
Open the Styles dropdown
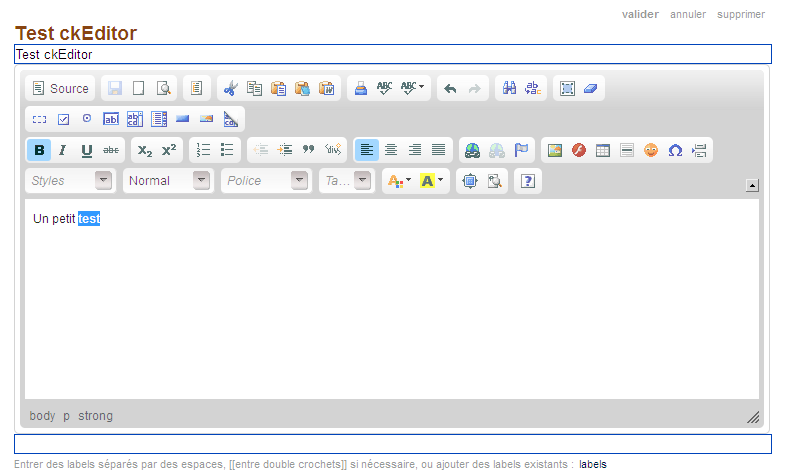70,180
